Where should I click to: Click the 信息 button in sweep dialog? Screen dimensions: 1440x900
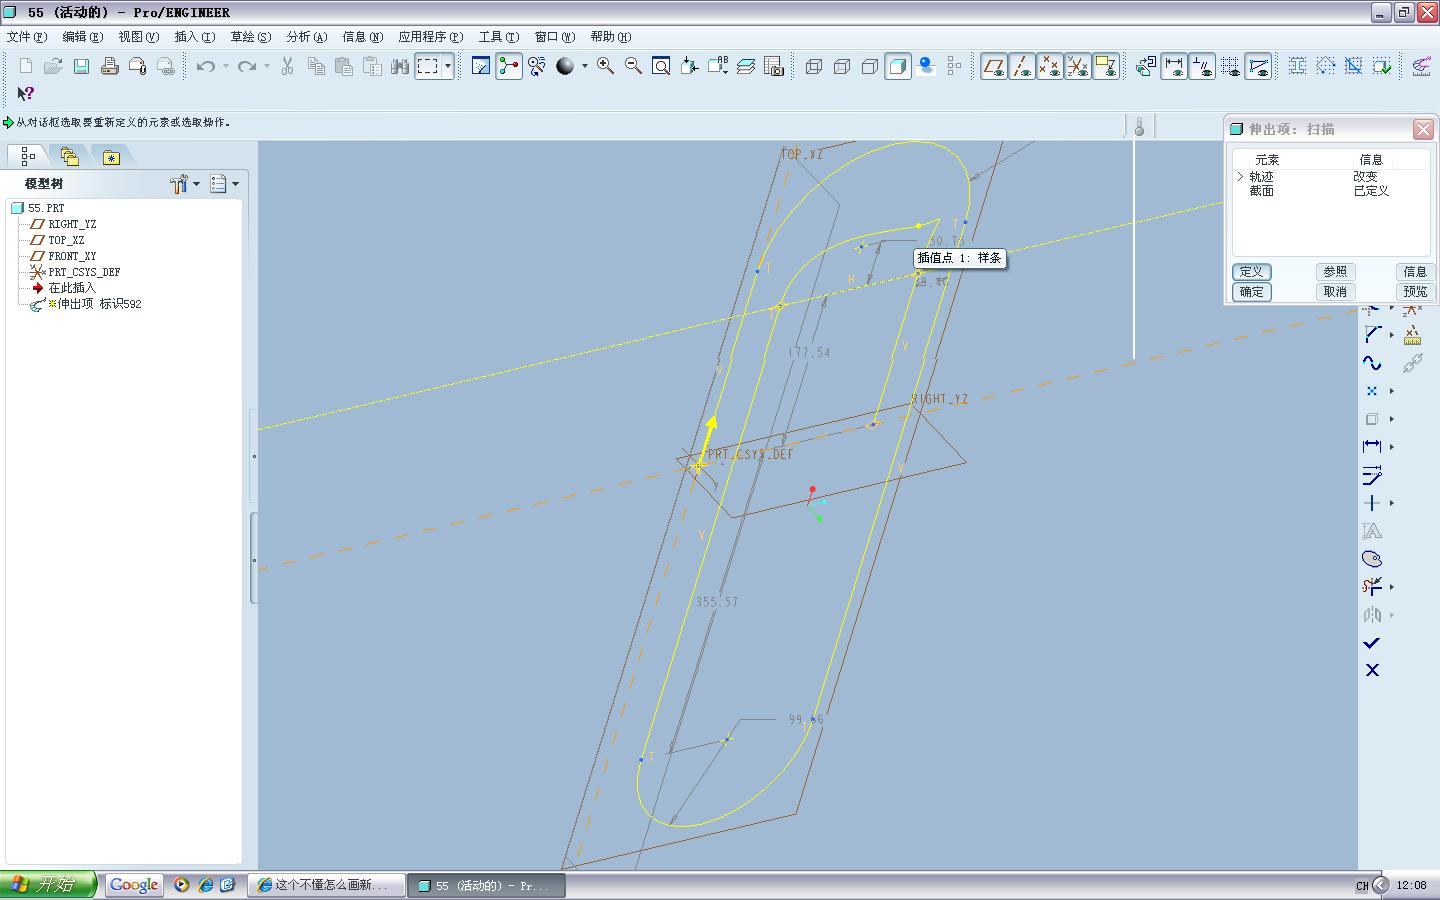pos(1415,272)
